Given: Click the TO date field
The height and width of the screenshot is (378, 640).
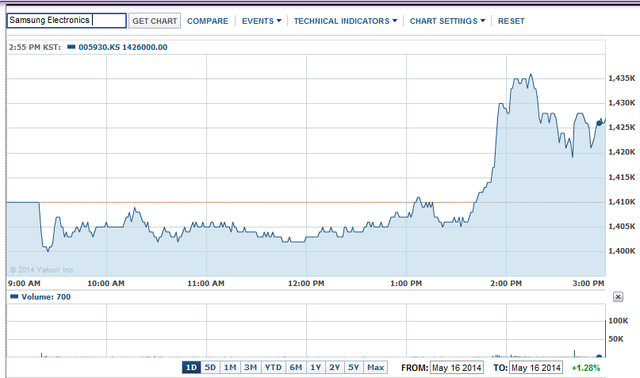Looking at the screenshot, I should point(536,368).
